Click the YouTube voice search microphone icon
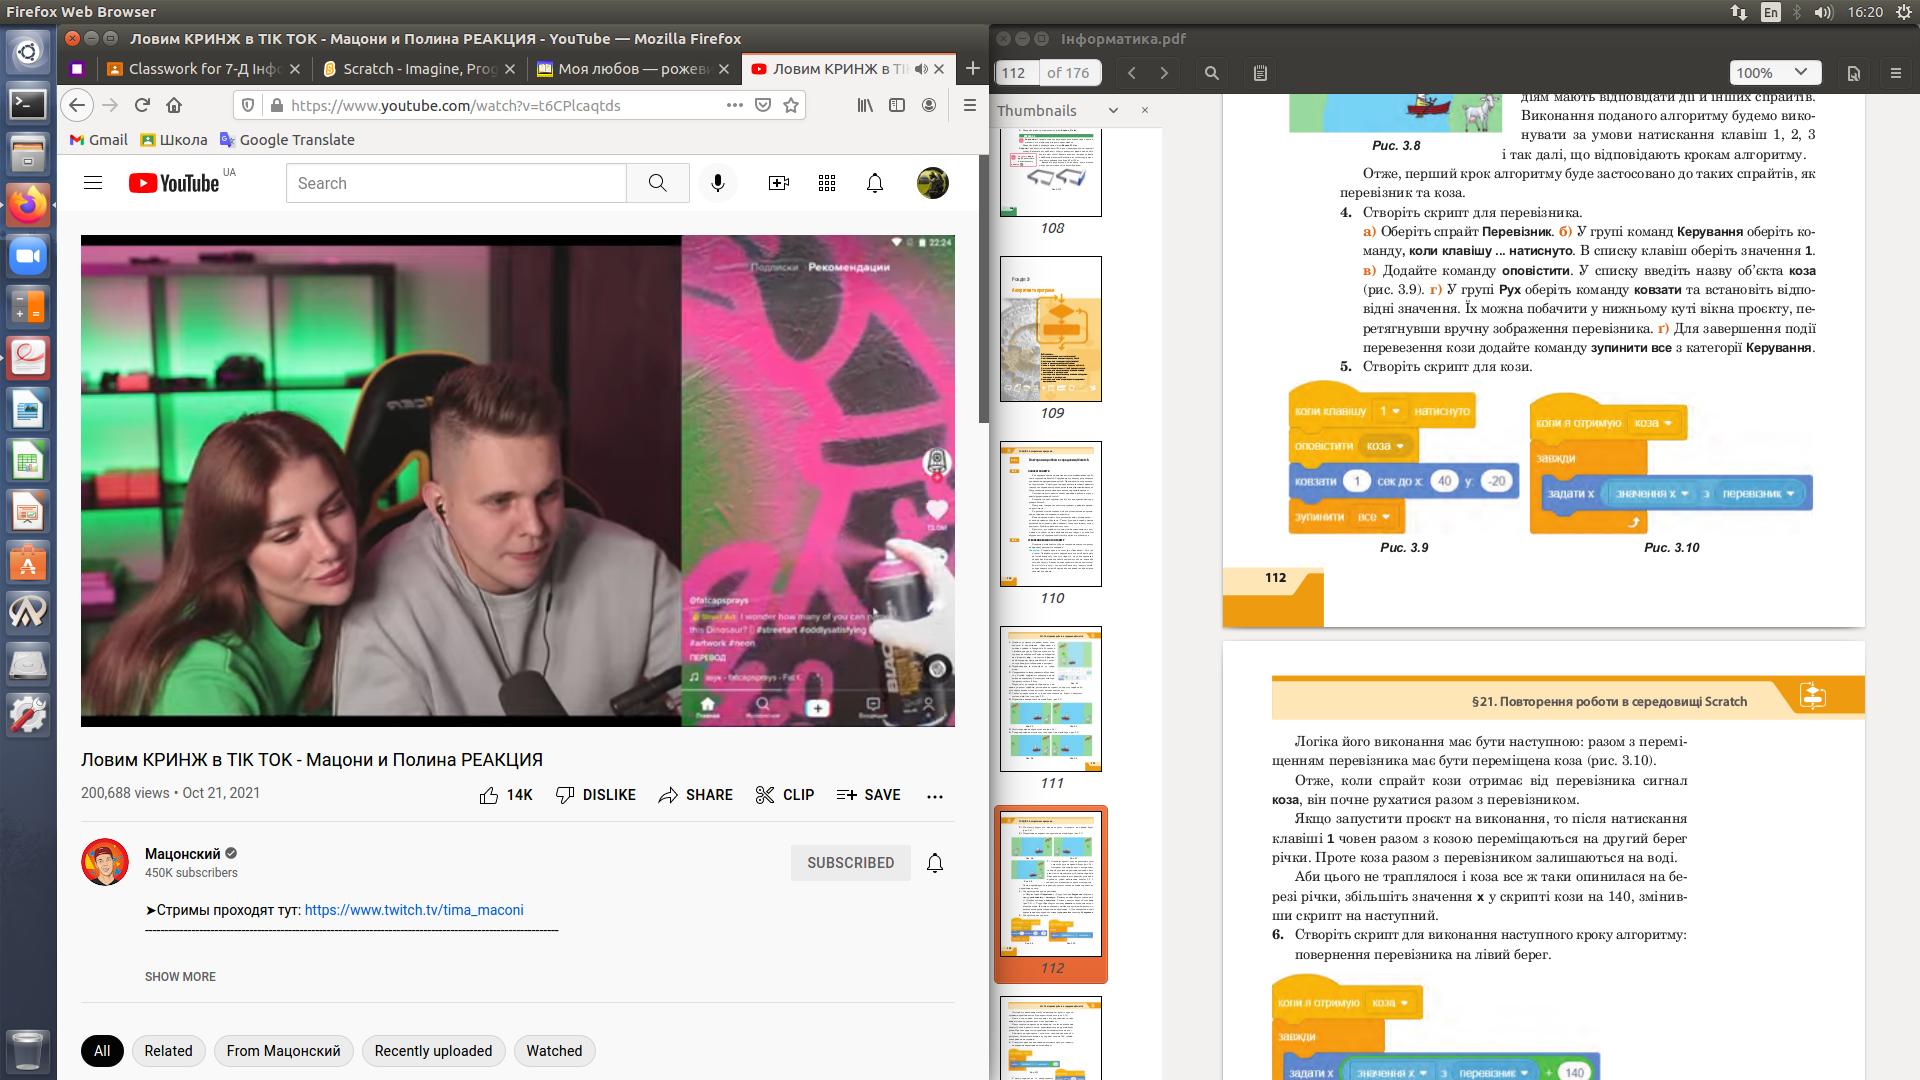 coord(717,183)
